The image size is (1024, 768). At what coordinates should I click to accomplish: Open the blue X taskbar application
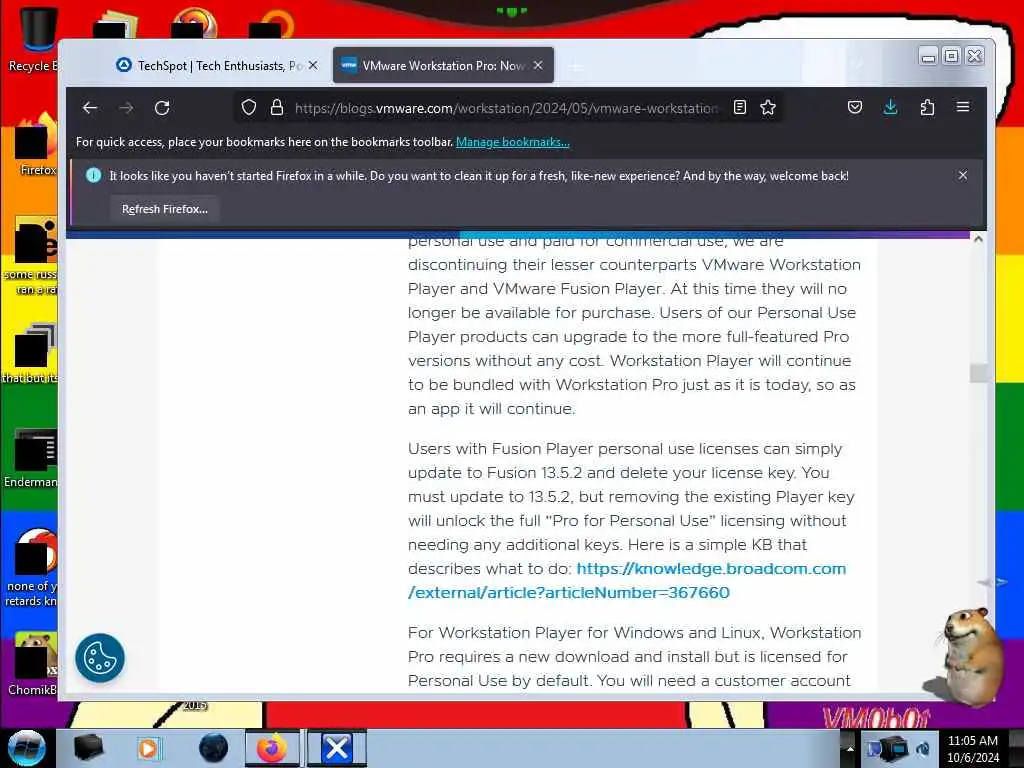[x=337, y=748]
